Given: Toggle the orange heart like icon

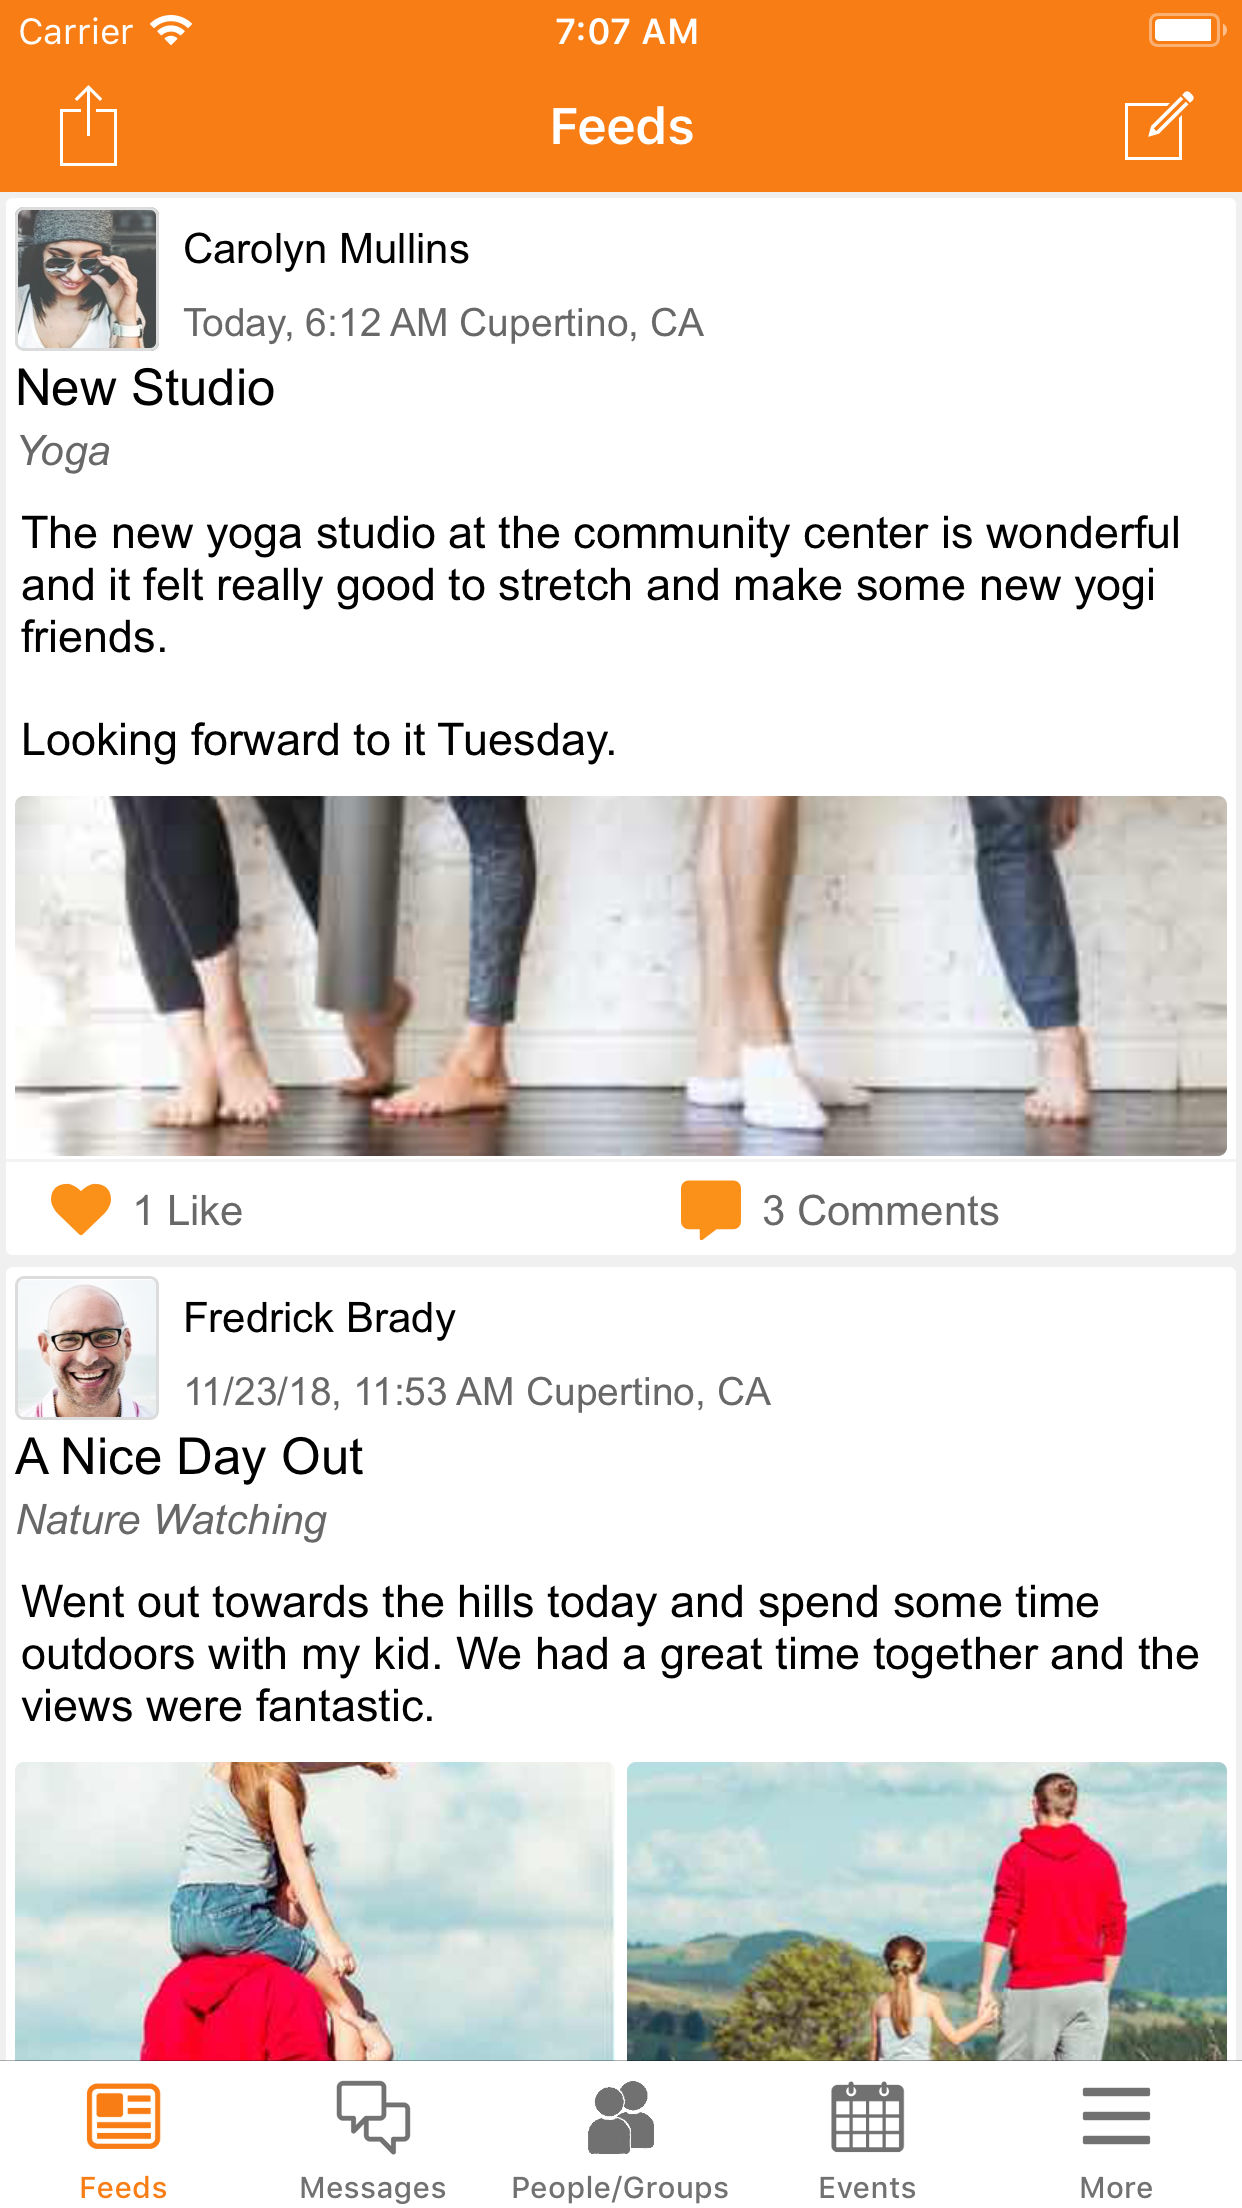Looking at the screenshot, I should (x=81, y=1209).
